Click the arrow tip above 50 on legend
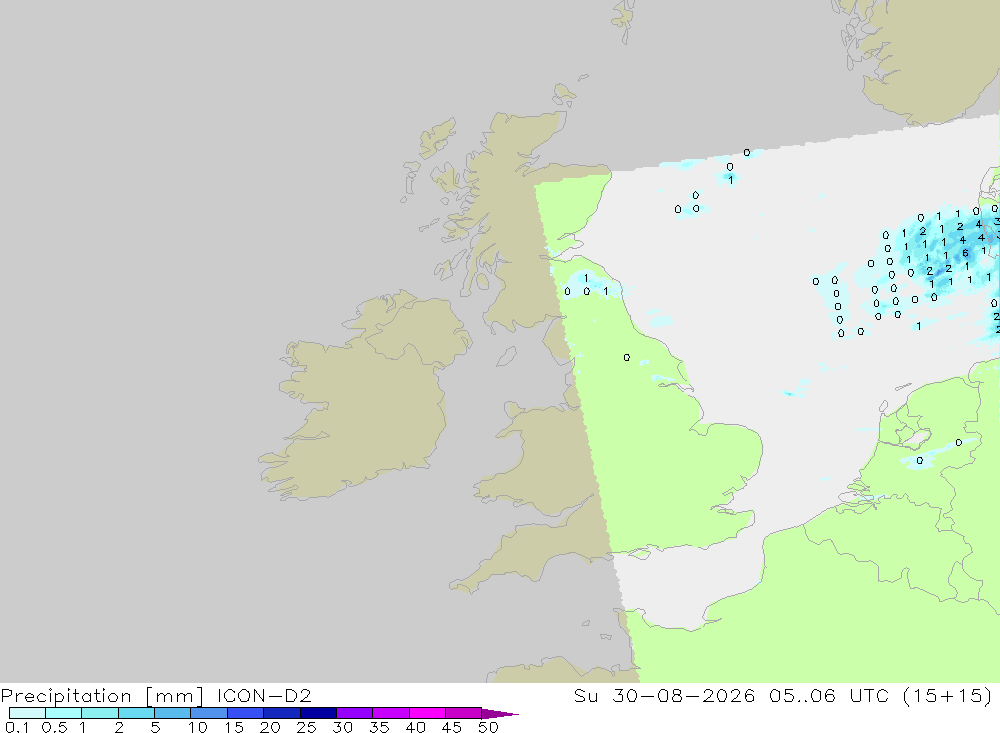Image resolution: width=1000 pixels, height=733 pixels. click(x=500, y=714)
